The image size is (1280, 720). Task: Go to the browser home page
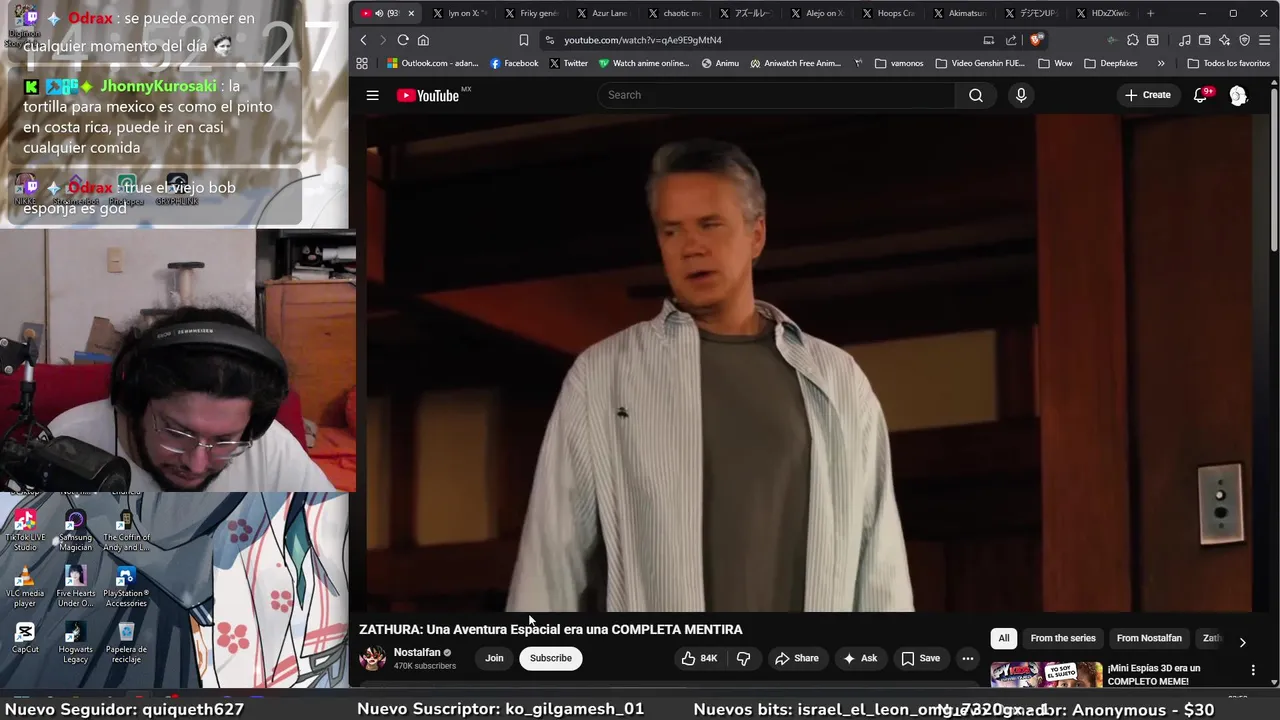tap(423, 40)
